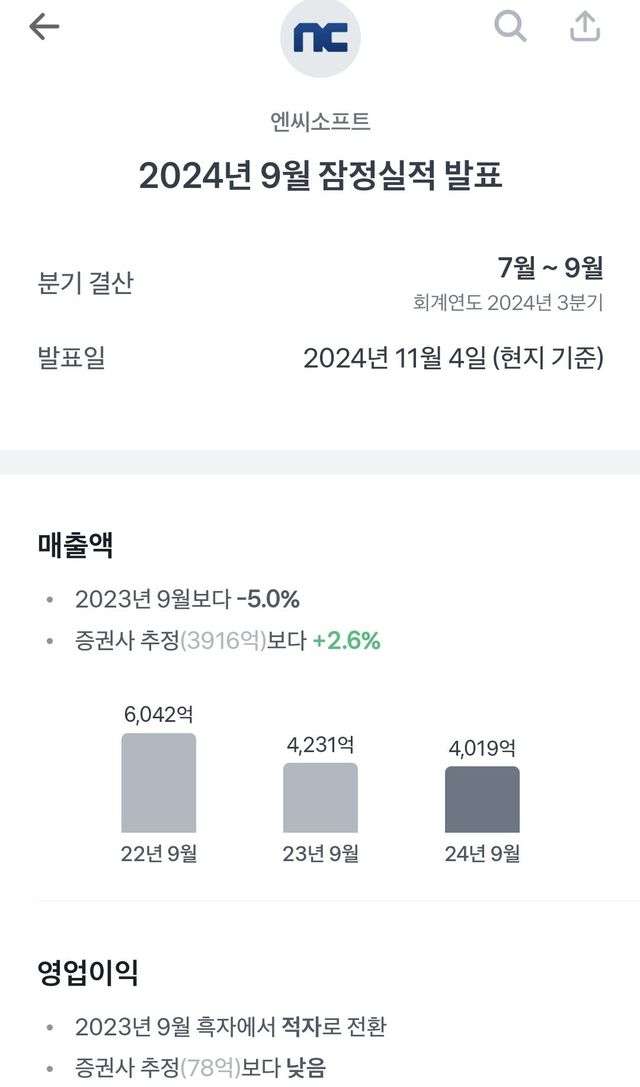The height and width of the screenshot is (1087, 640).
Task: Tap the 엔씨소프트 company name
Action: tap(320, 122)
